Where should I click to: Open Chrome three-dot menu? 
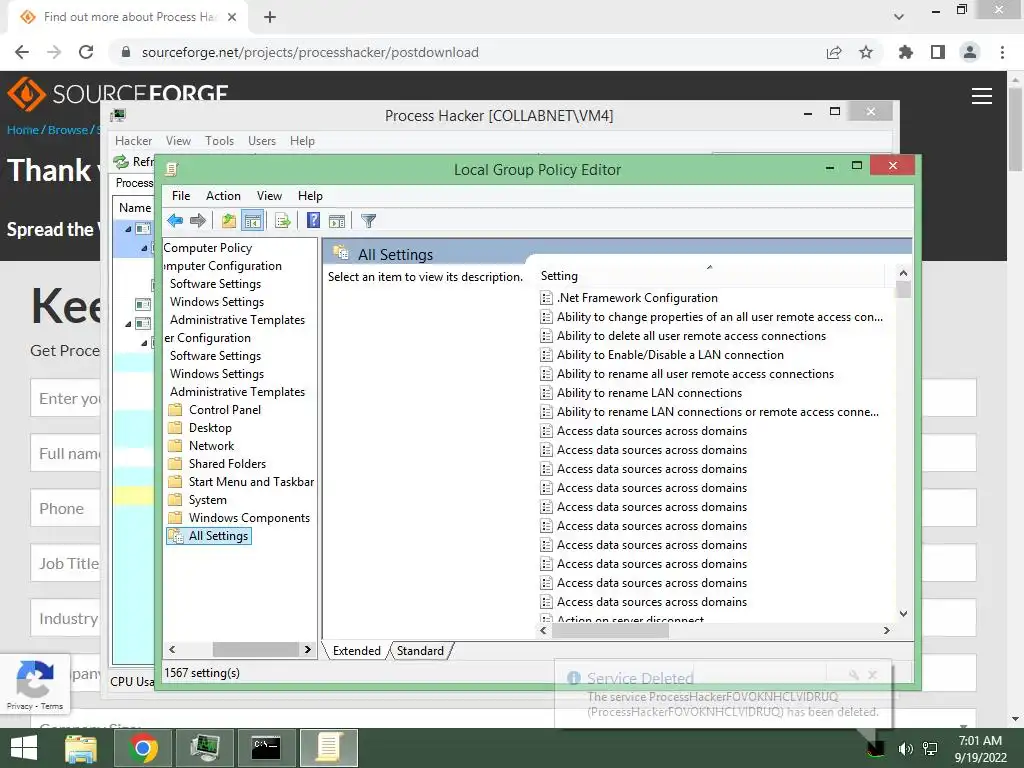(x=1002, y=52)
